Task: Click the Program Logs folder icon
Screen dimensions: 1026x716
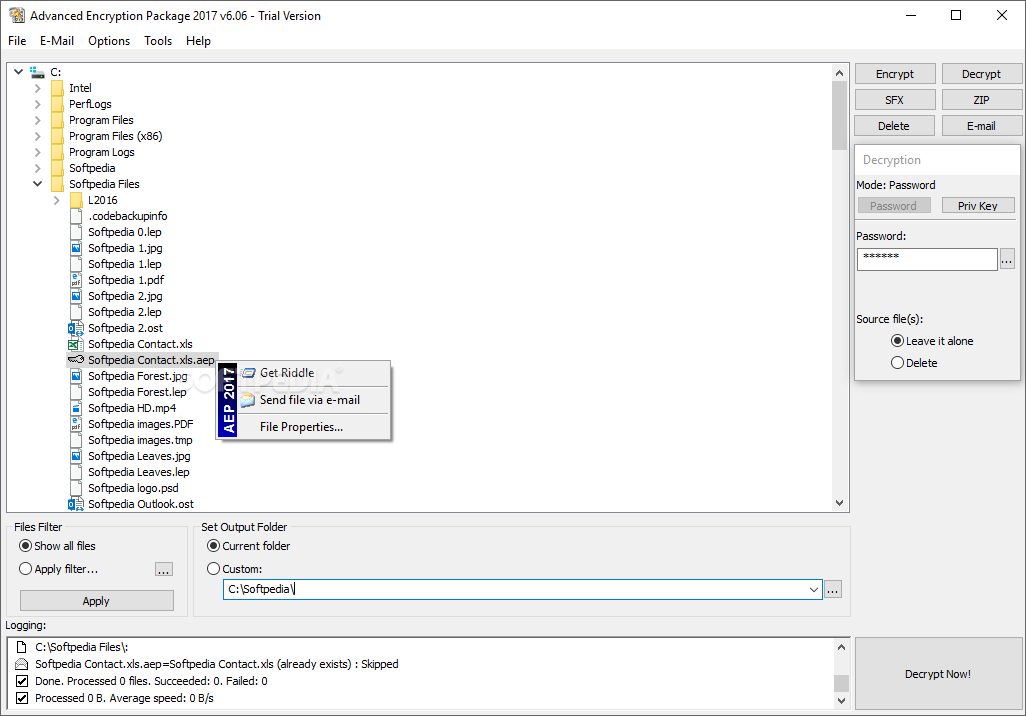Action: click(57, 152)
